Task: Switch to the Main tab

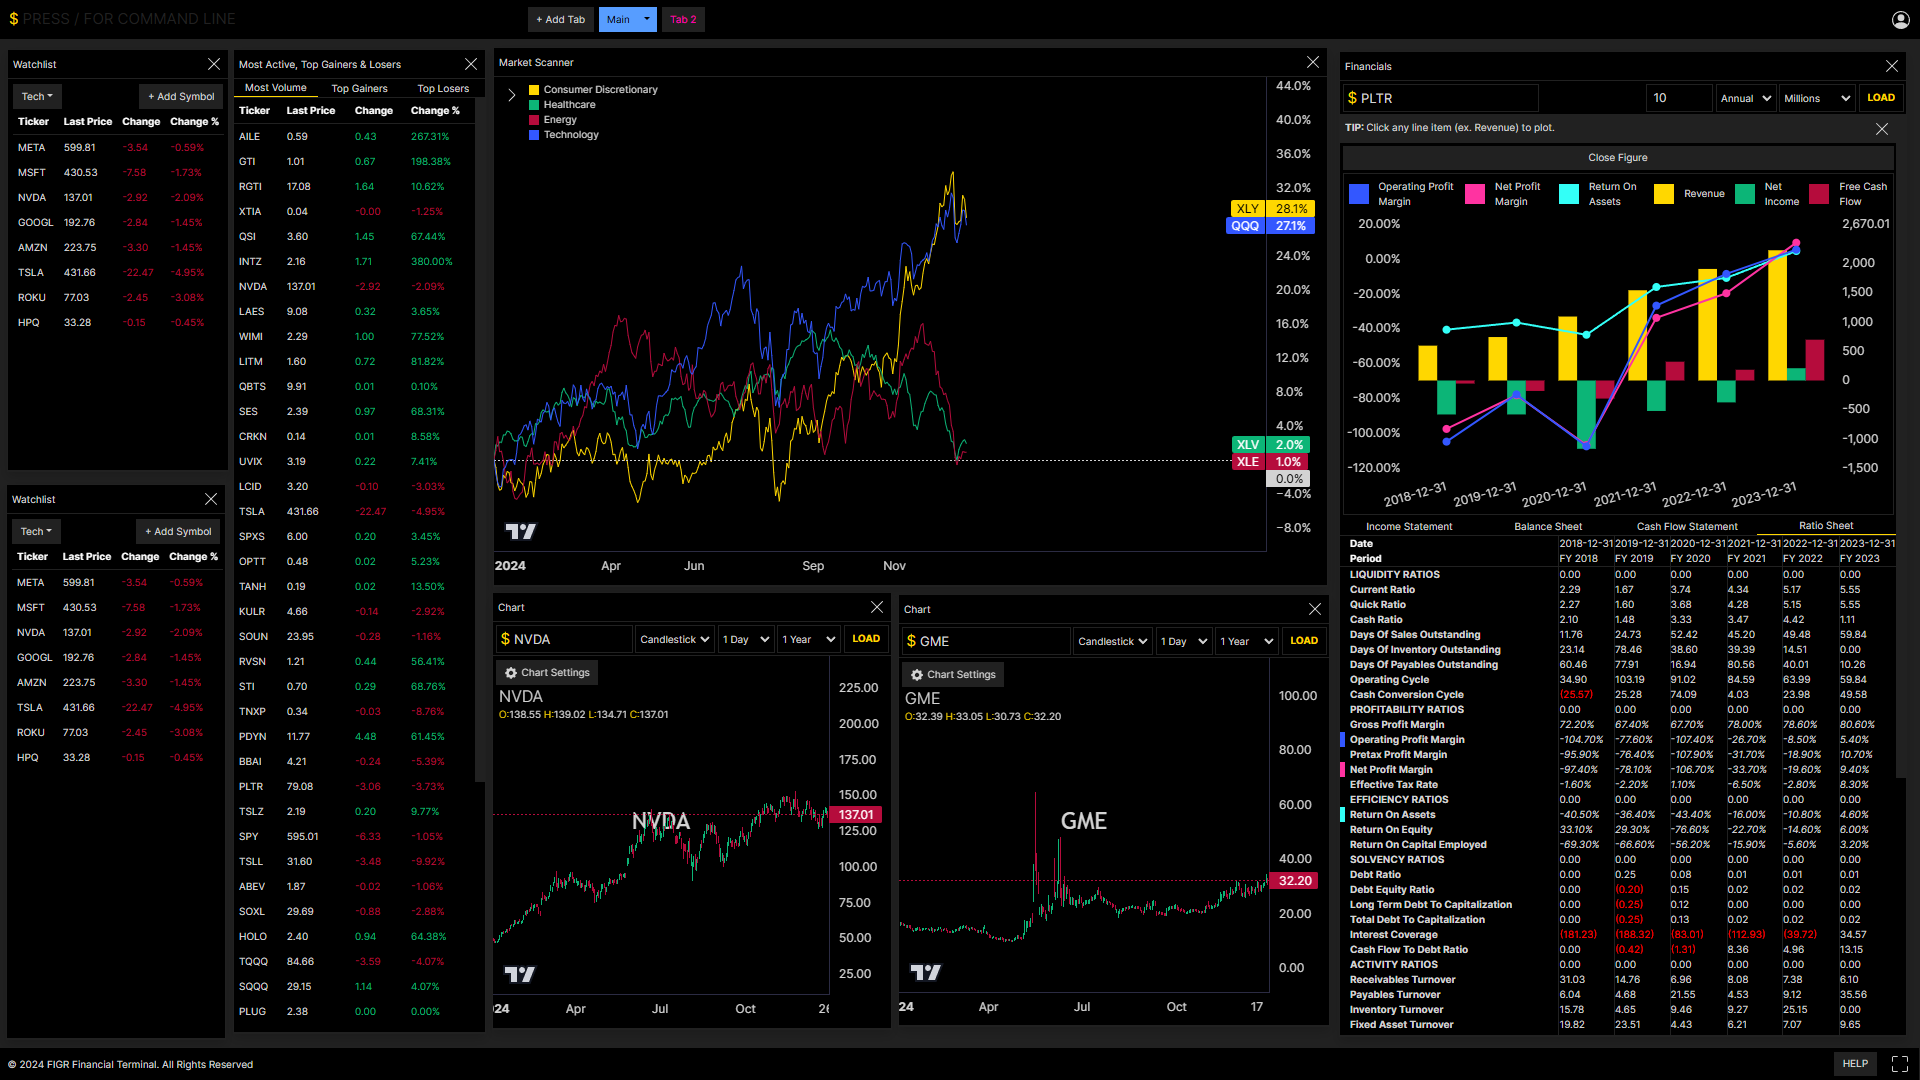Action: click(x=618, y=19)
